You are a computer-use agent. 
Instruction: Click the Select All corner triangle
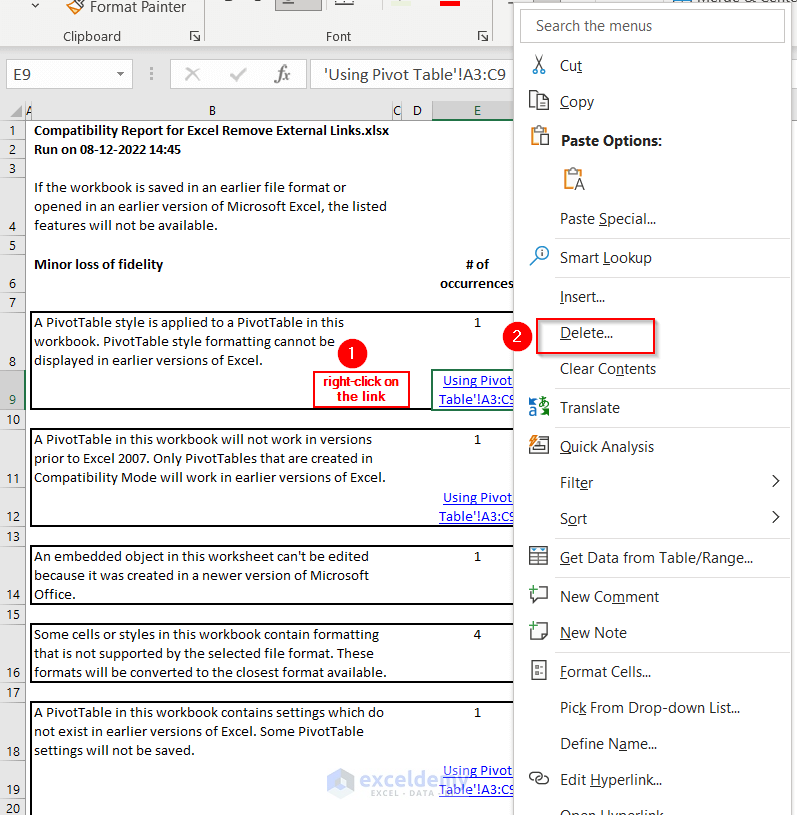click(16, 111)
